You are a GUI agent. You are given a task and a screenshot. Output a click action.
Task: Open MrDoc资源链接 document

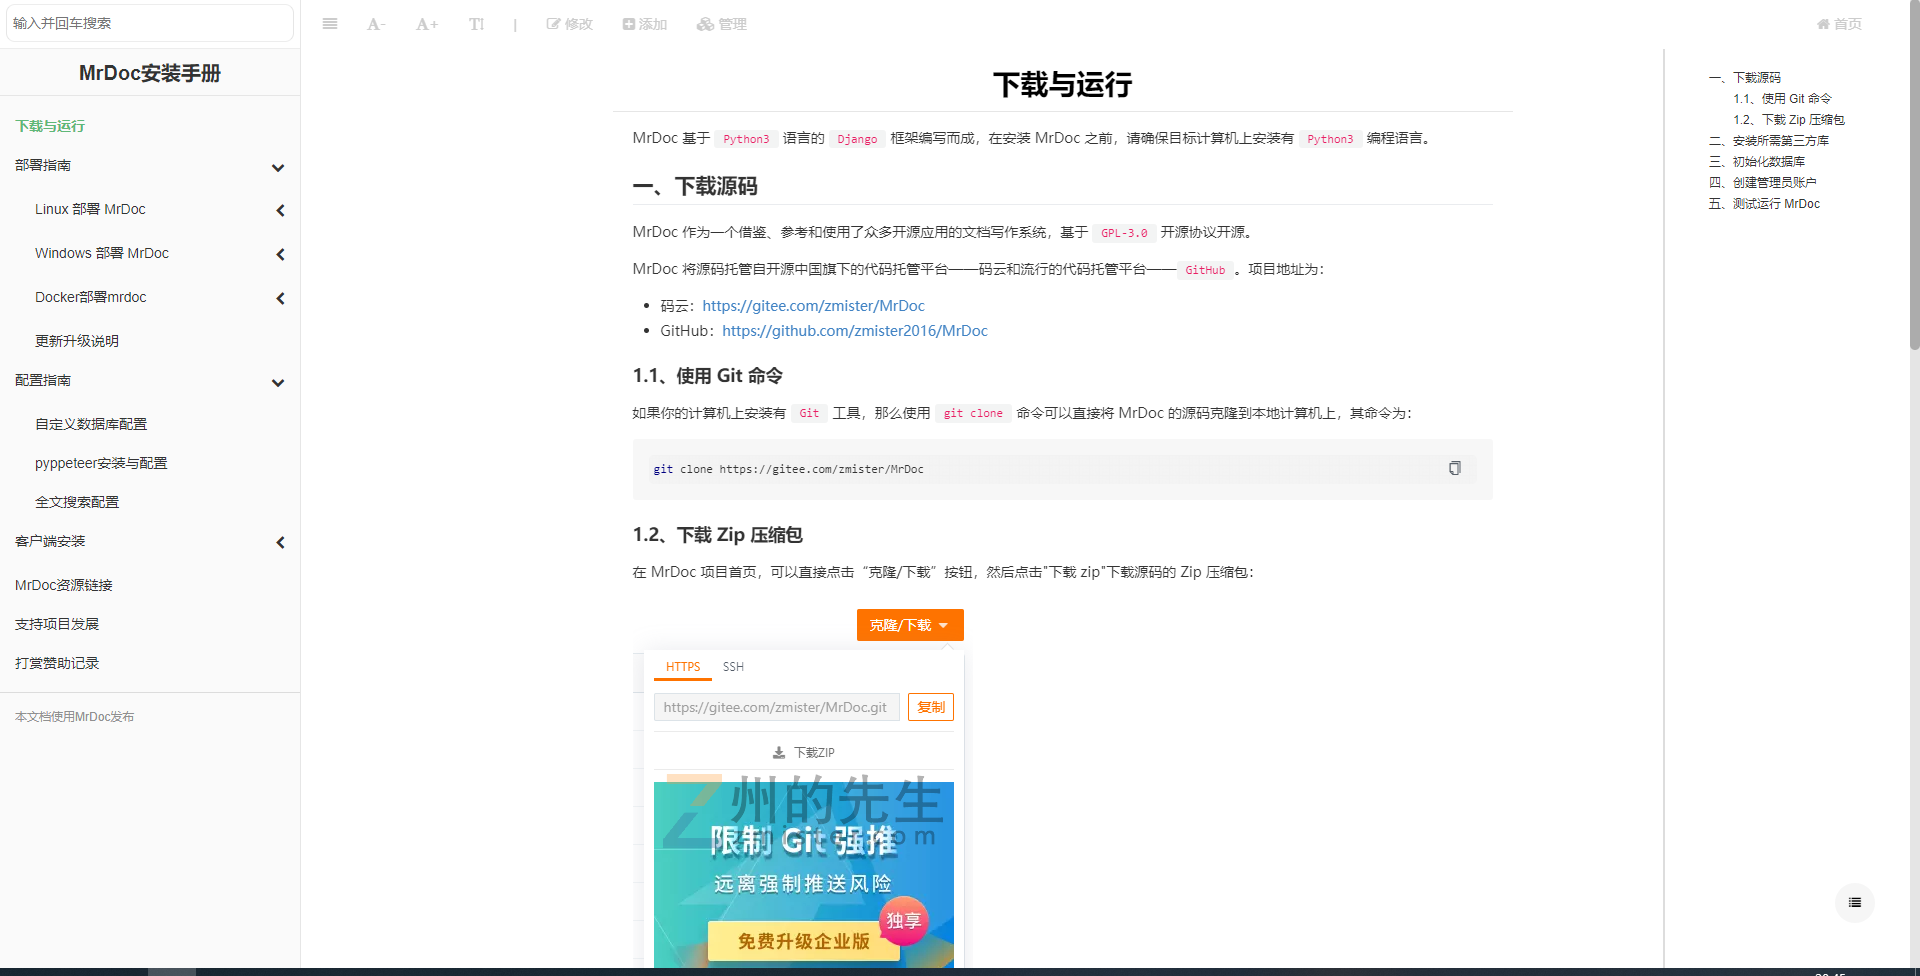(64, 585)
